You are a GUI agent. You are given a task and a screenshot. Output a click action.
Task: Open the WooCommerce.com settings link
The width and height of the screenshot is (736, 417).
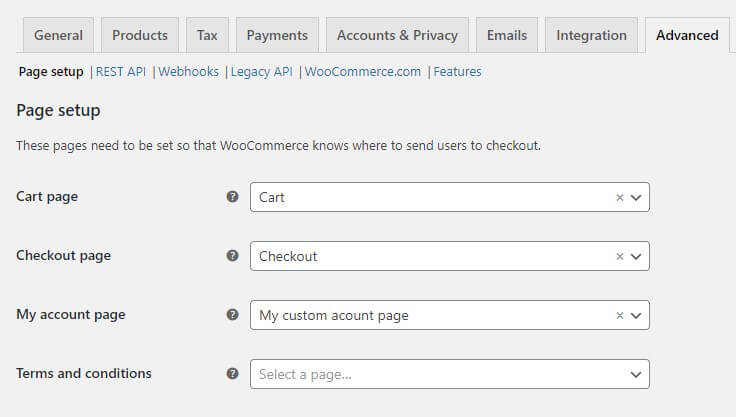[x=363, y=72]
